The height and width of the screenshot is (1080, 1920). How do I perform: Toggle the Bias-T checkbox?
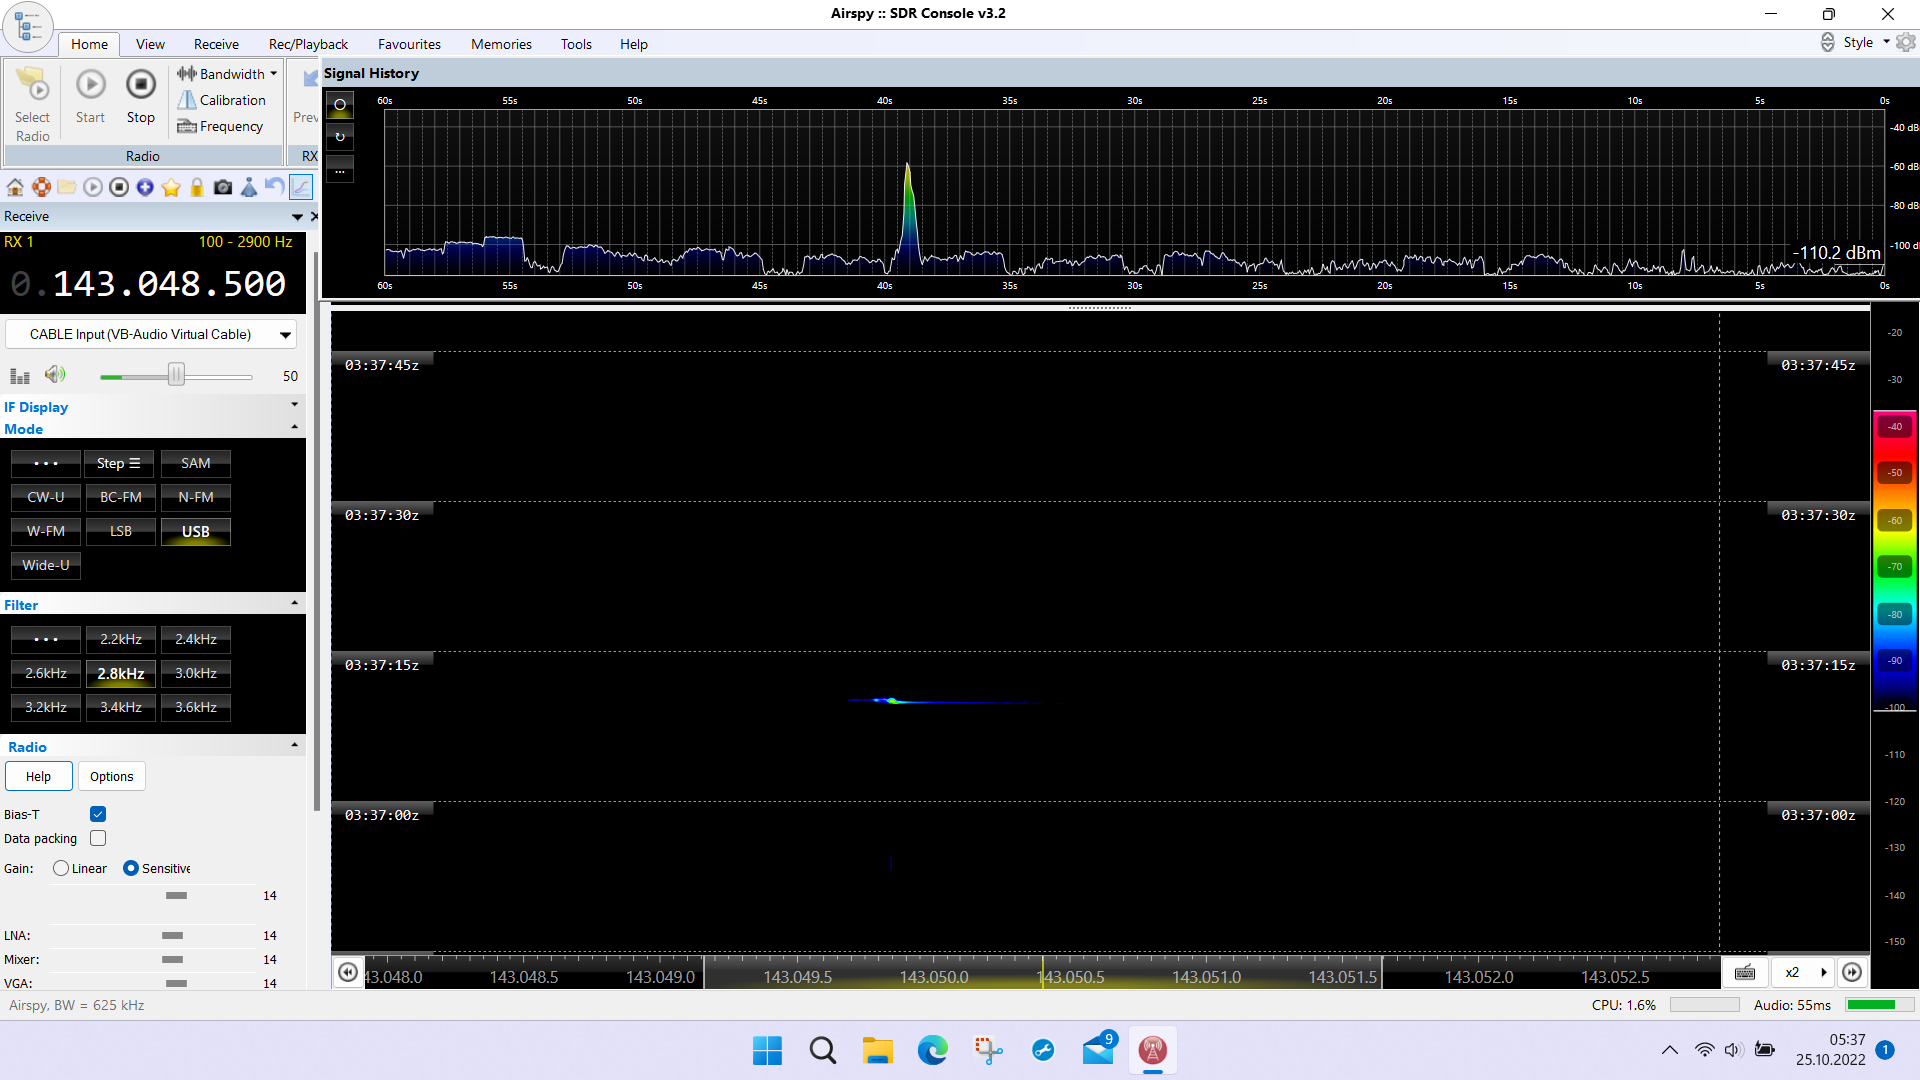tap(98, 814)
